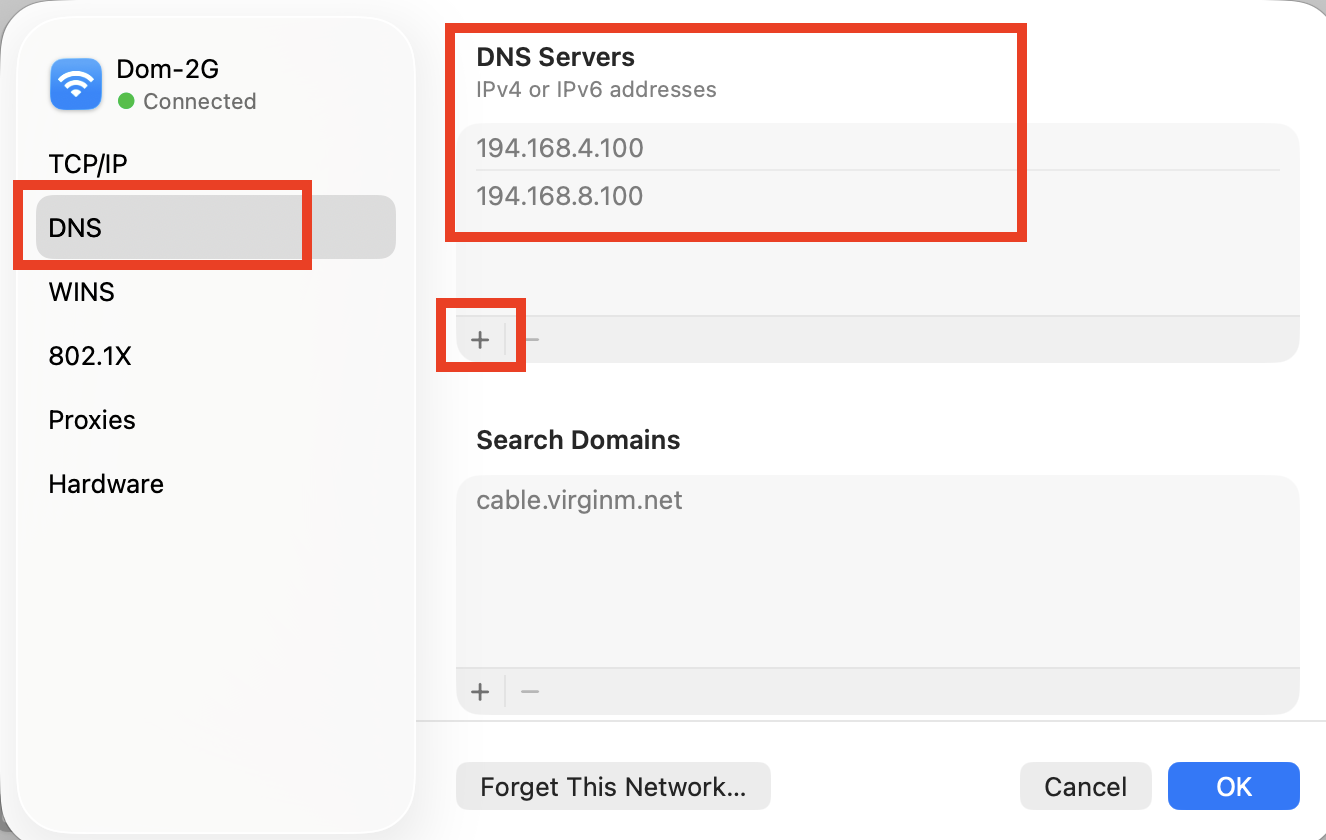The image size is (1326, 840).
Task: Switch to the WINS section
Action: (81, 291)
